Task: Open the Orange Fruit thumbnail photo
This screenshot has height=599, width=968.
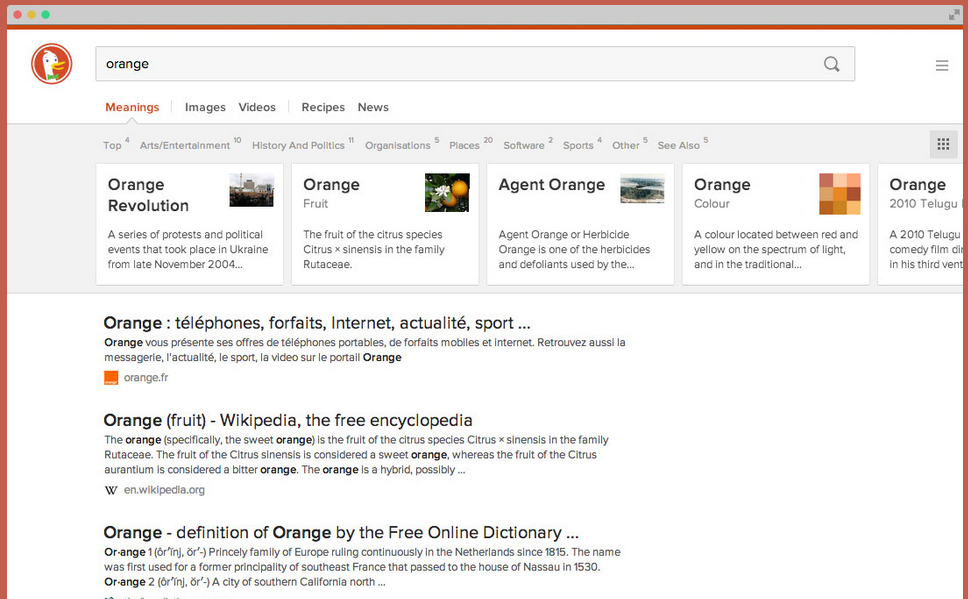Action: [x=447, y=193]
